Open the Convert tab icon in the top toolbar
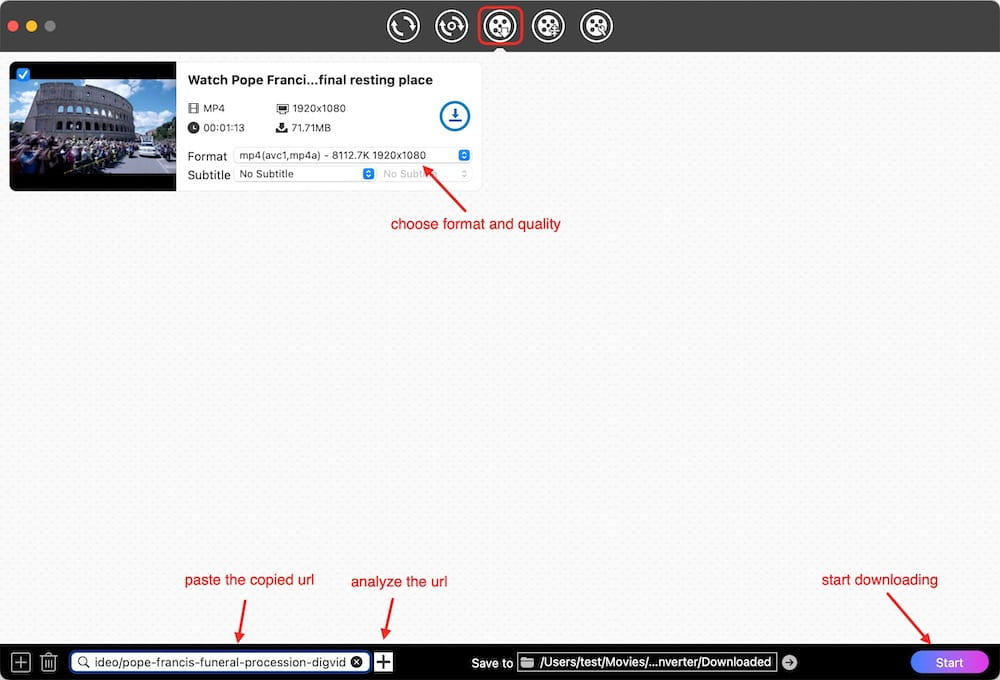Screen dimensions: 1000x680 (403, 26)
